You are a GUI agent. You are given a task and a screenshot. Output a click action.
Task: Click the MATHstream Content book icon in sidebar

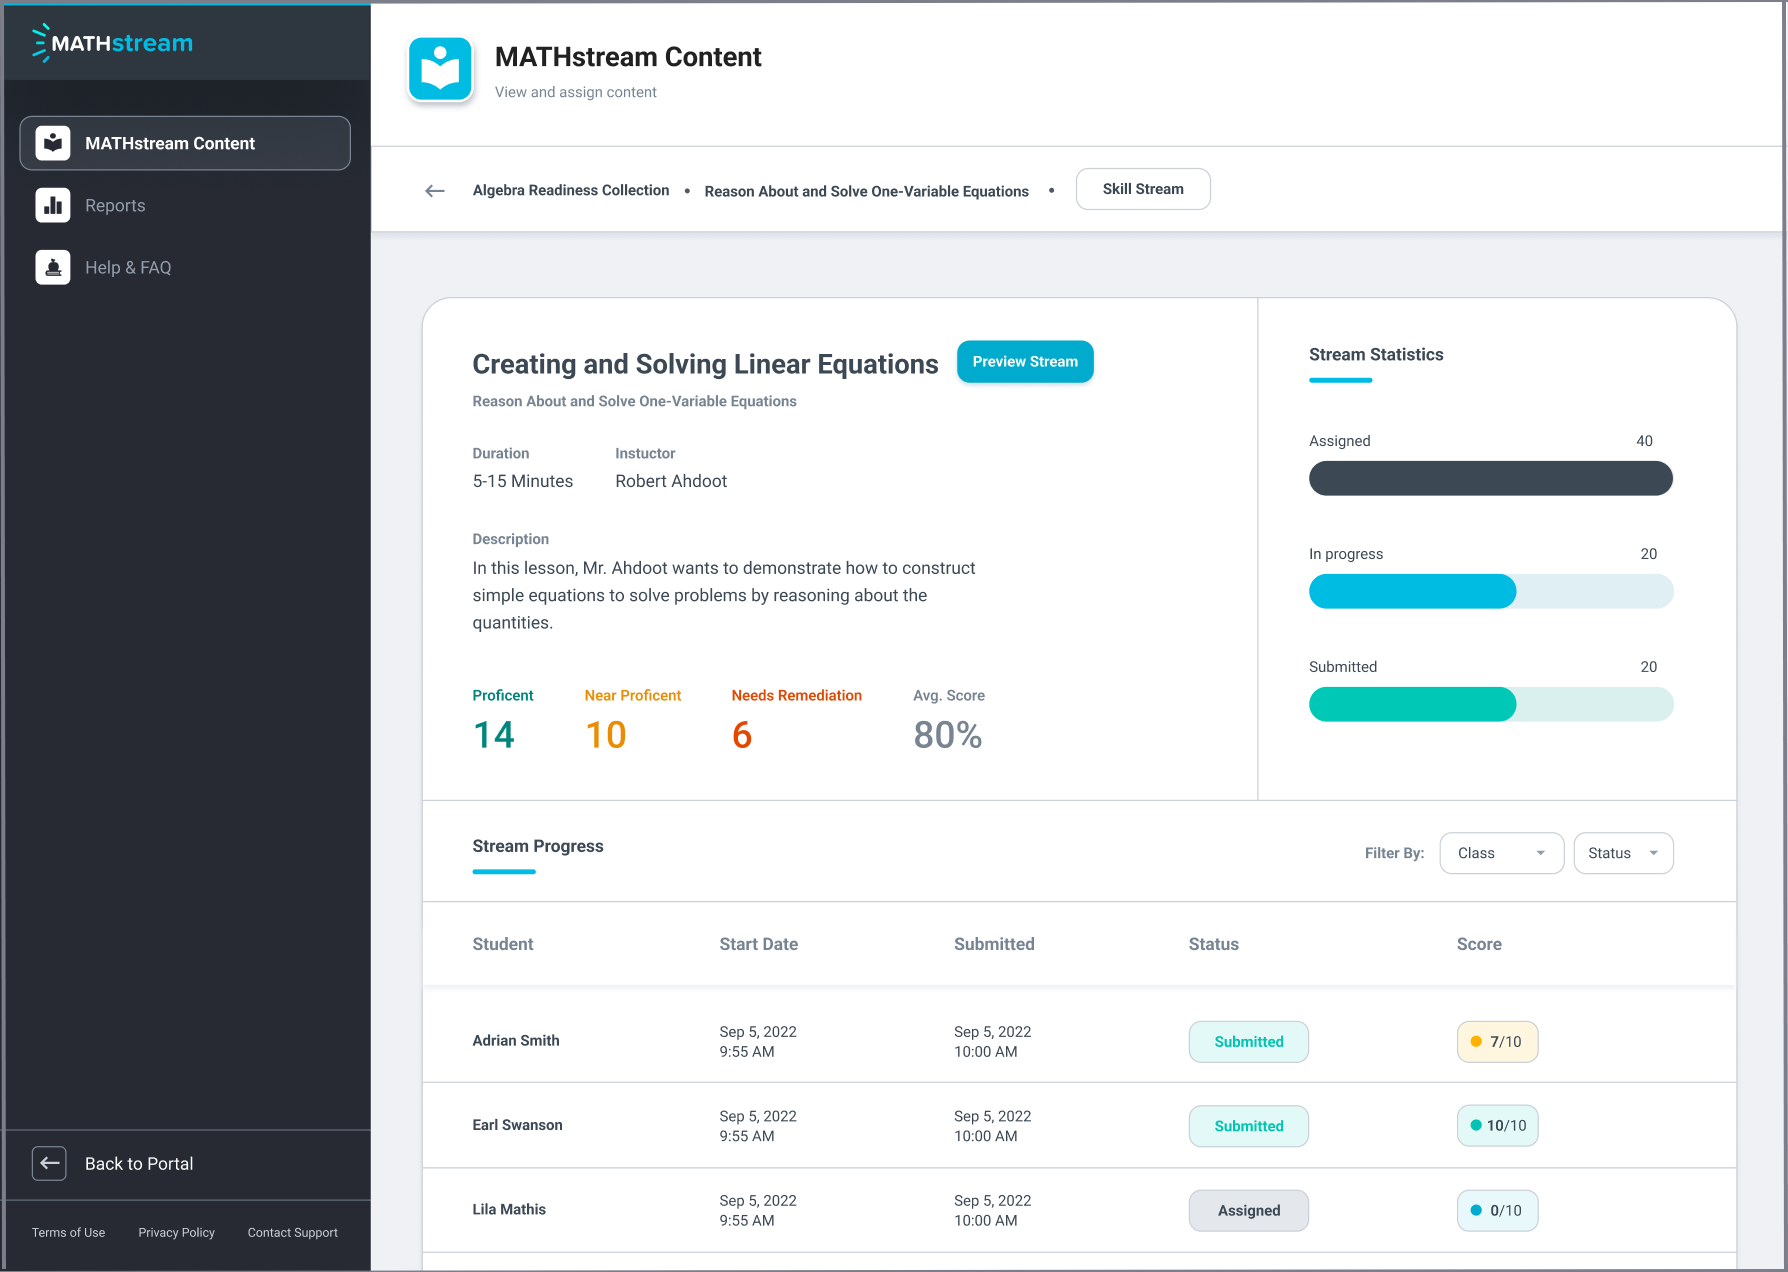tap(53, 143)
